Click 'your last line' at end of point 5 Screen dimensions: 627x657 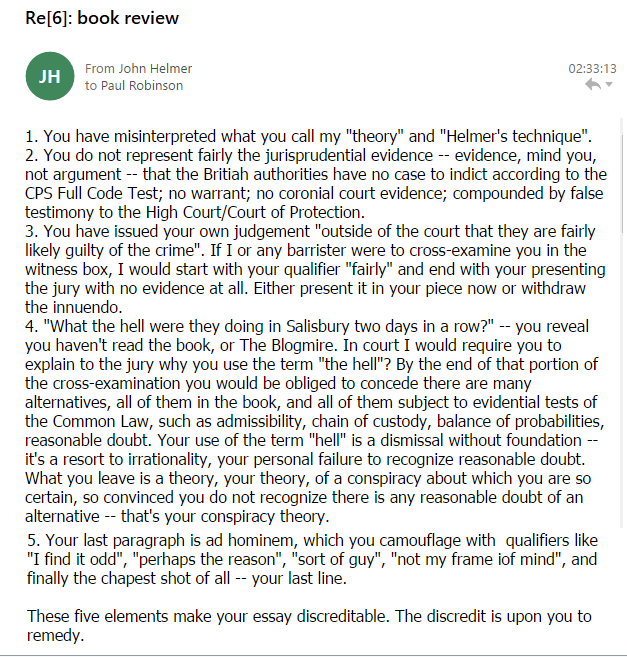(299, 578)
